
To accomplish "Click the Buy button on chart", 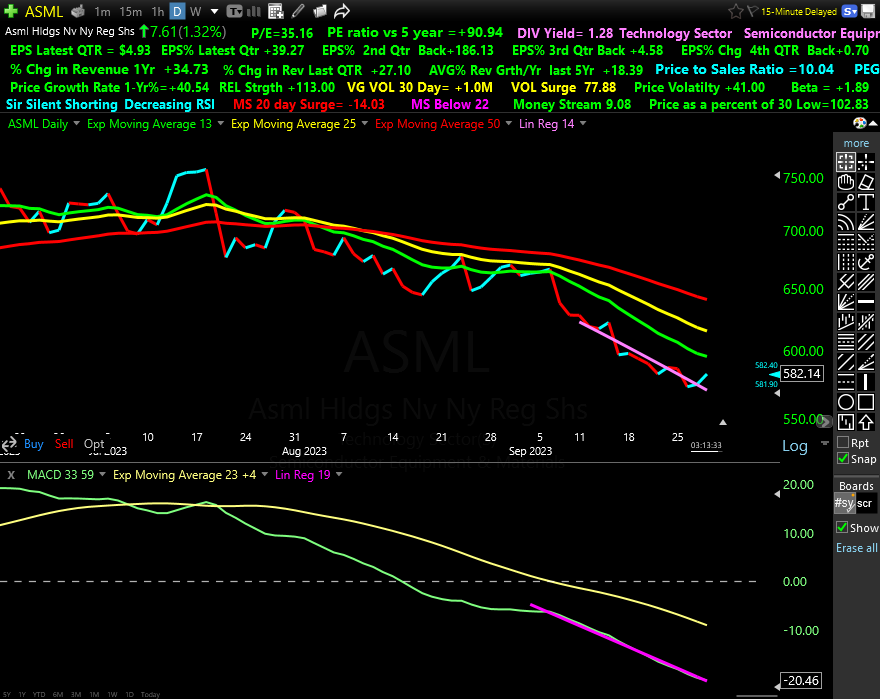I will click(x=33, y=444).
